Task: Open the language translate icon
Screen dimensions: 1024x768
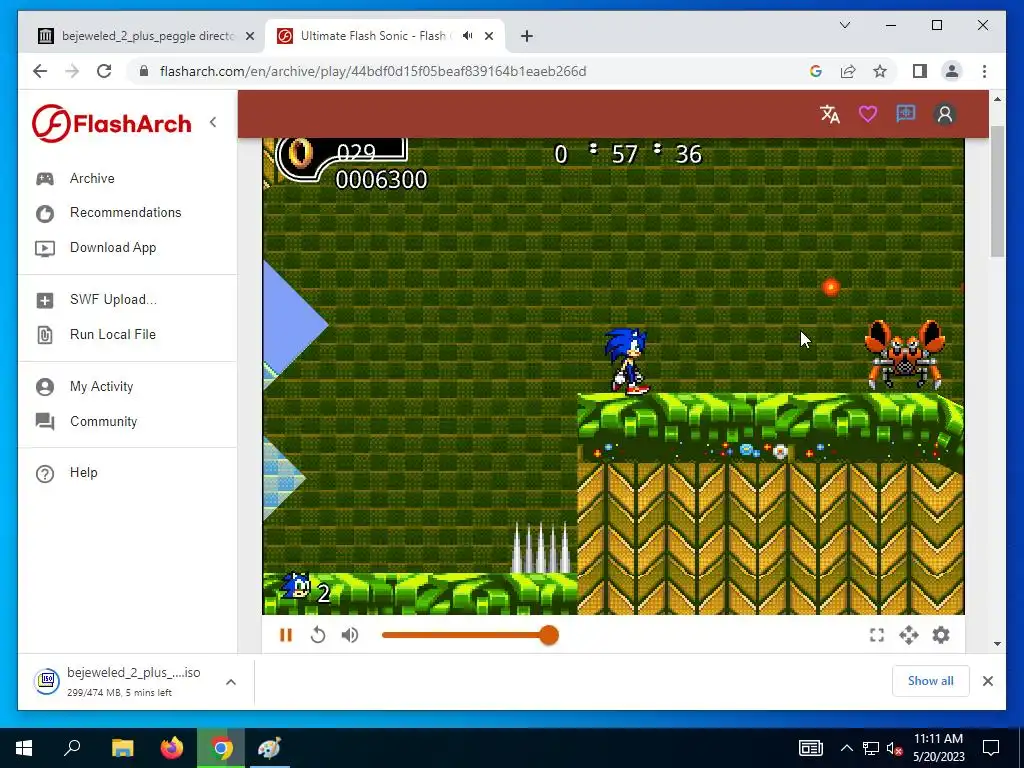Action: pyautogui.click(x=830, y=114)
